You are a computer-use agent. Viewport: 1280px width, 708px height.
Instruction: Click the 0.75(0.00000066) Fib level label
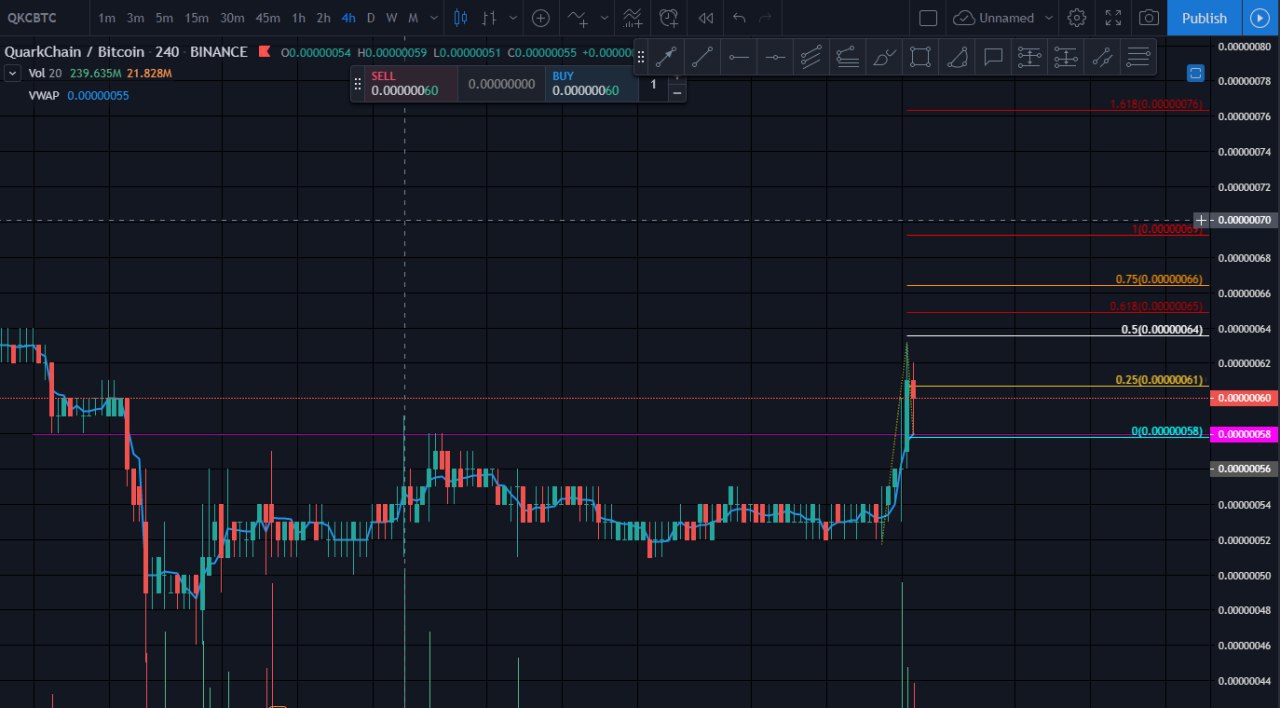coord(1160,279)
